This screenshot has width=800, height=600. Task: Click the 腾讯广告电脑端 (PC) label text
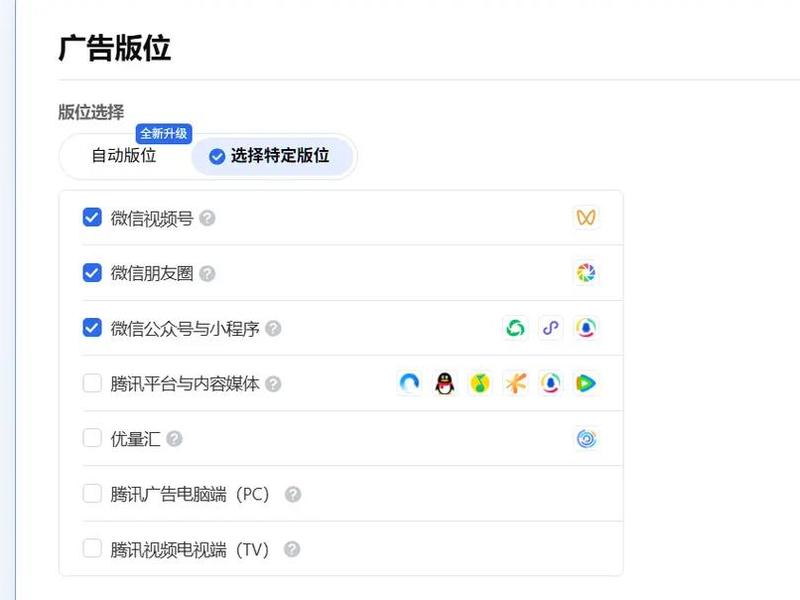(x=190, y=494)
